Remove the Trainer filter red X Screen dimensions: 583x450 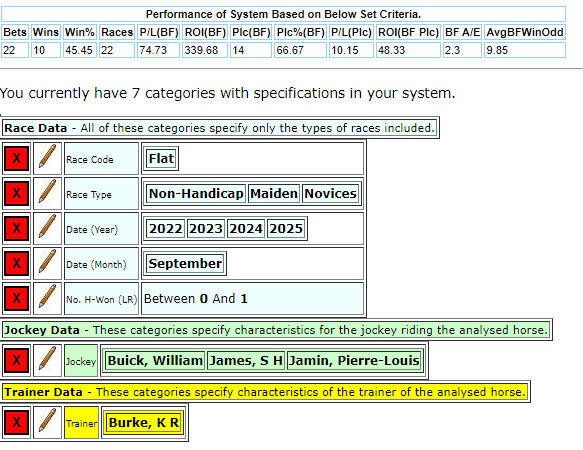pyautogui.click(x=17, y=422)
